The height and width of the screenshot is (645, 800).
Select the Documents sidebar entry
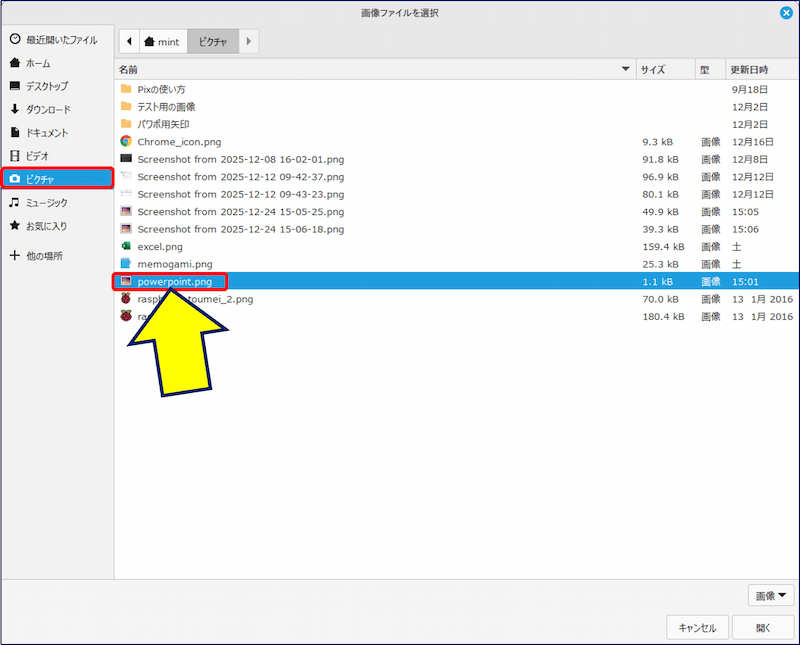47,132
